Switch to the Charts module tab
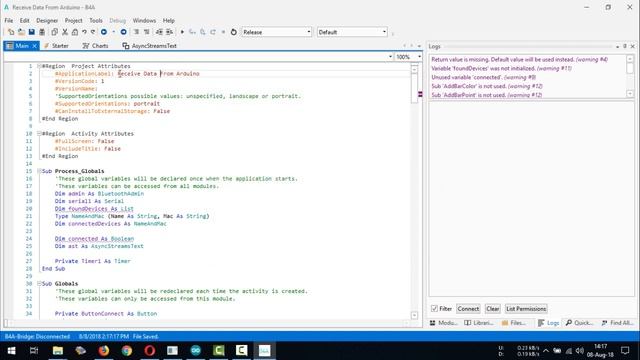 [x=96, y=46]
